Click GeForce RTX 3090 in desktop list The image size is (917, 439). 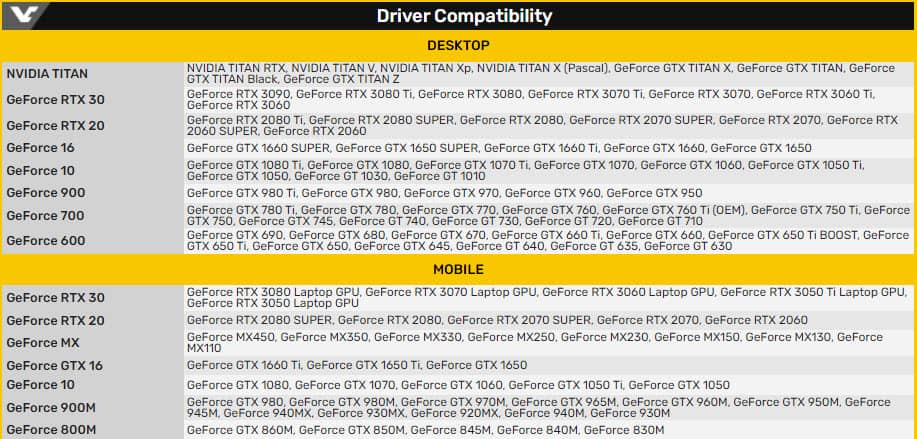click(x=240, y=94)
